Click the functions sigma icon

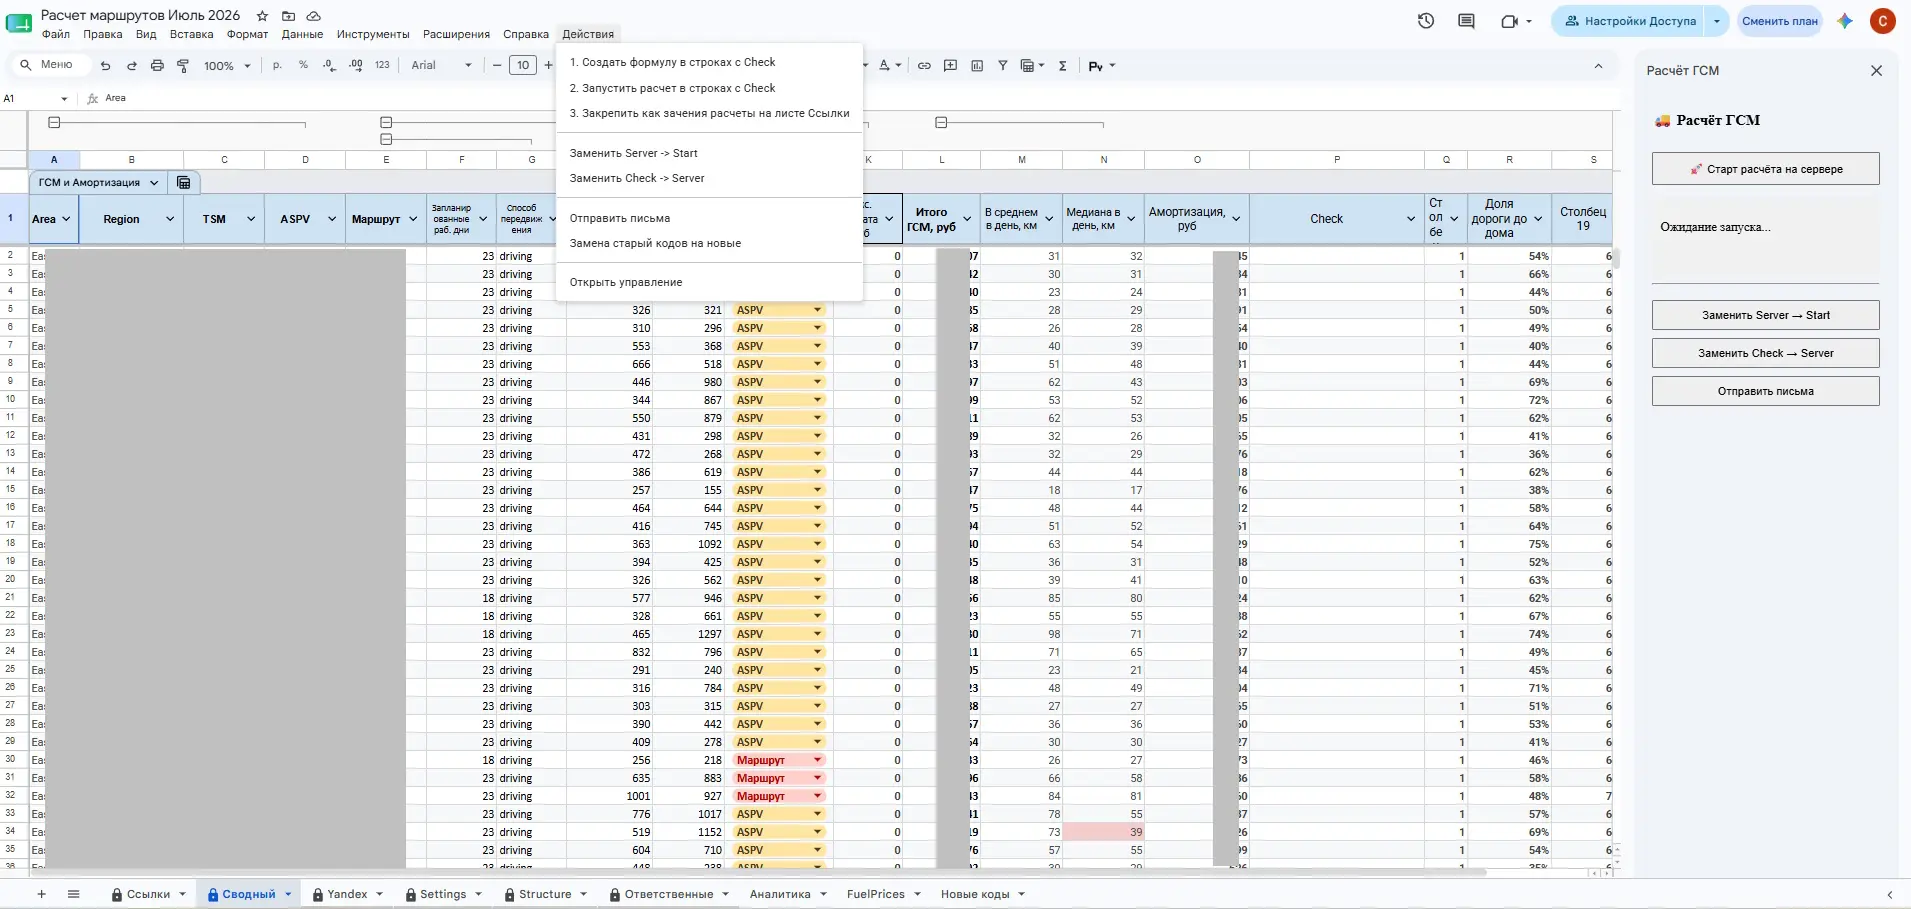click(x=1062, y=66)
